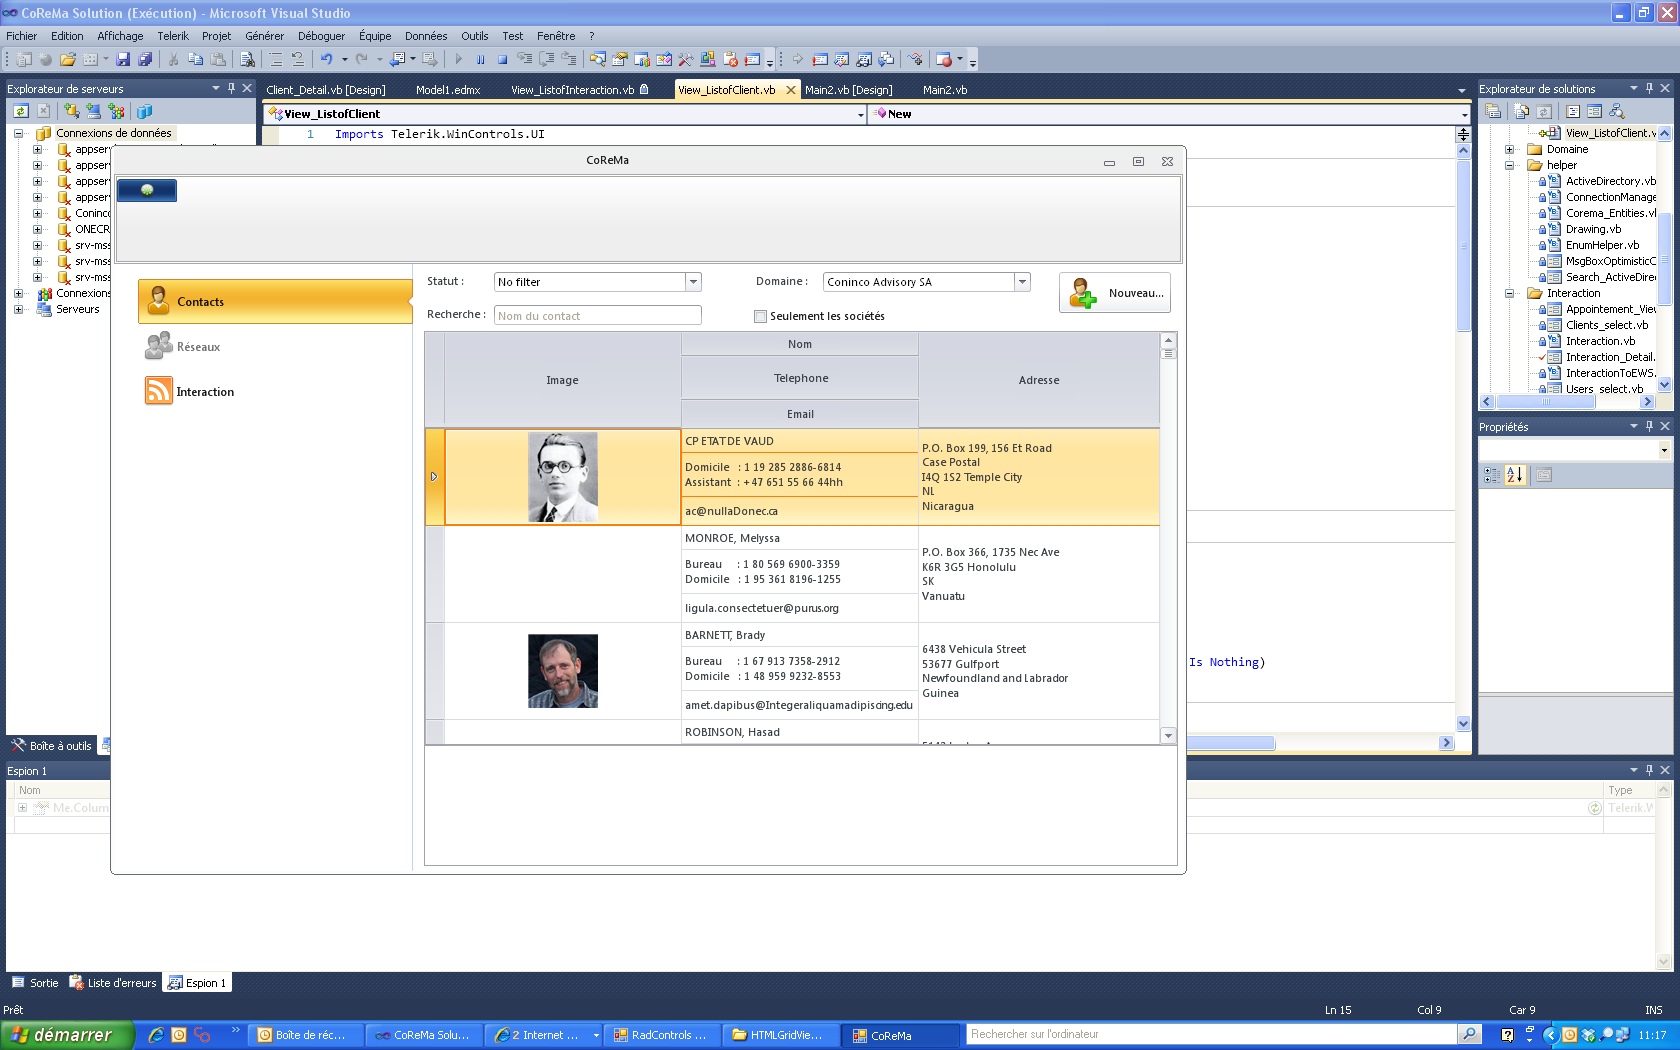
Task: Switch to the Client_Detail.vb [Design] tab
Action: (326, 90)
